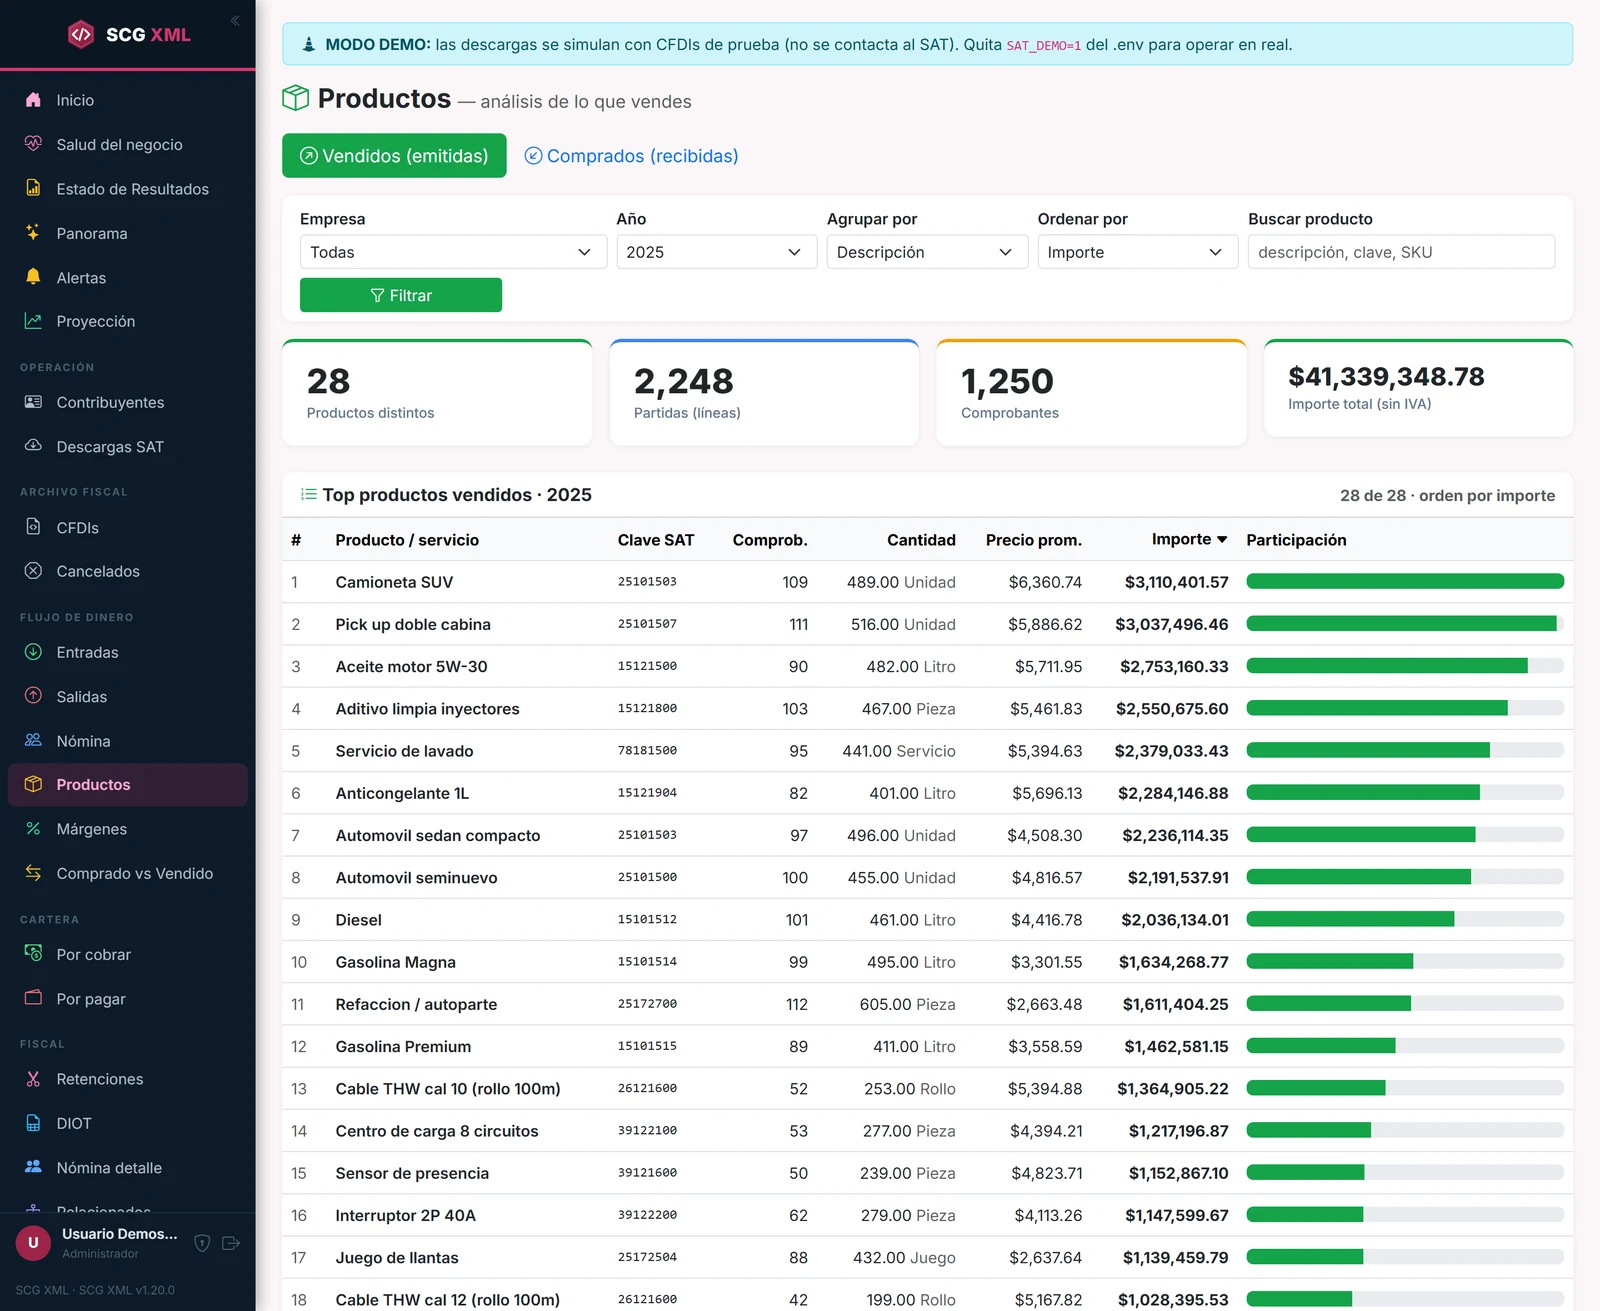Click the Salidas up-arrow circle icon
Image resolution: width=1600 pixels, height=1311 pixels.
(33, 696)
